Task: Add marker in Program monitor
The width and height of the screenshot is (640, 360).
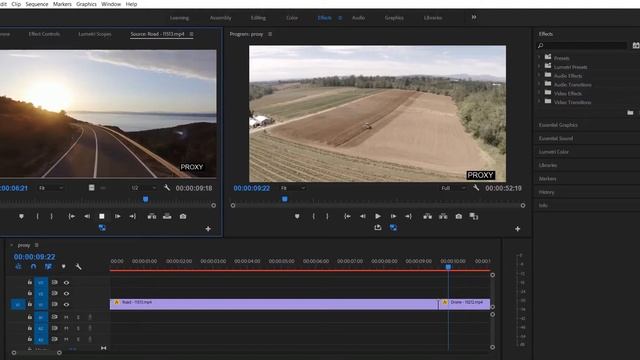Action: pyautogui.click(x=297, y=216)
